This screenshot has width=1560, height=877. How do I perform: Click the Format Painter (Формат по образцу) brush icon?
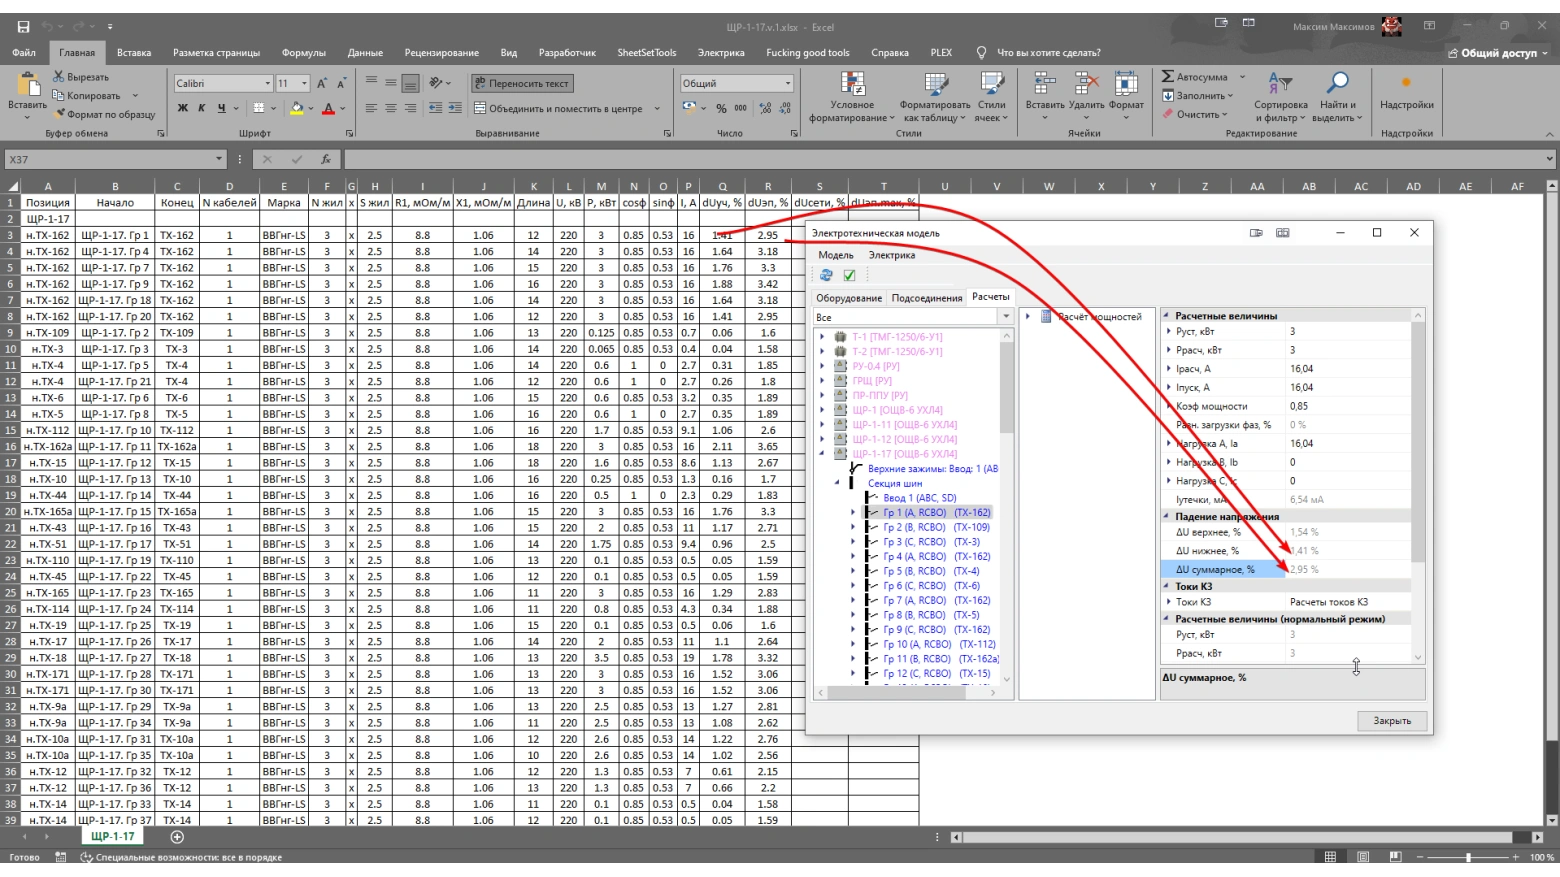[x=59, y=114]
